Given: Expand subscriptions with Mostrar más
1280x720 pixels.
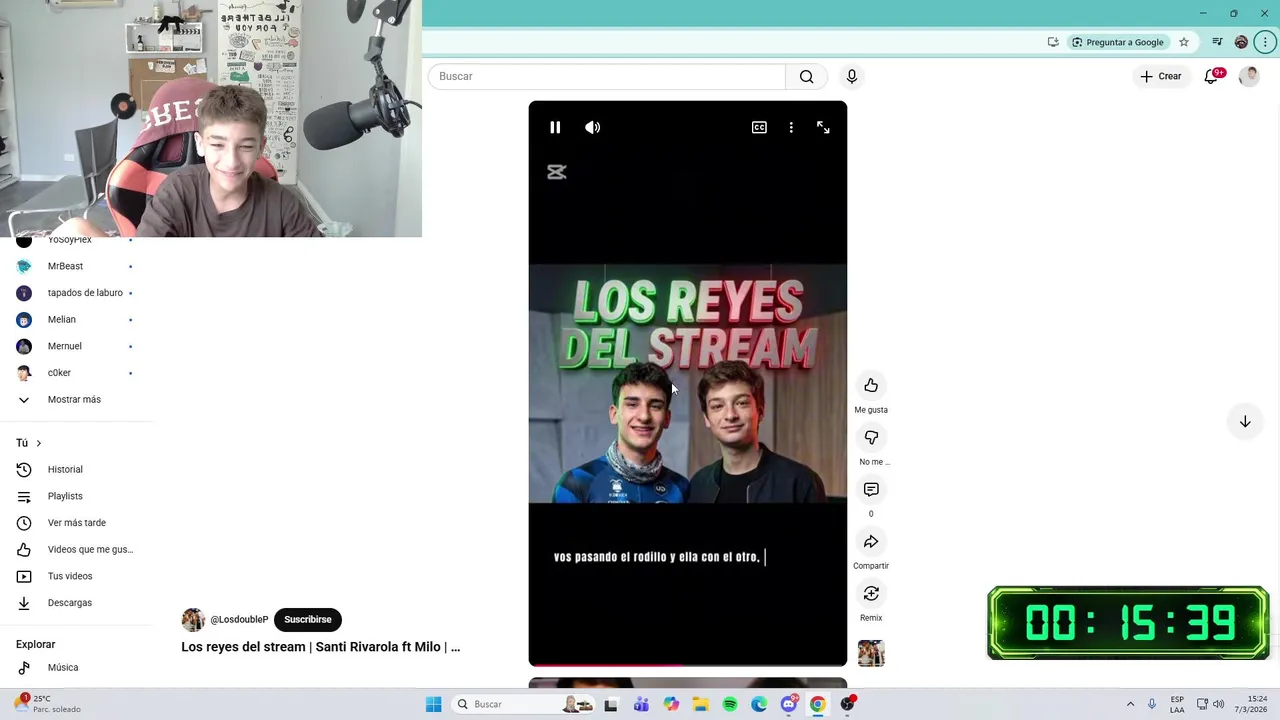Looking at the screenshot, I should (76, 400).
